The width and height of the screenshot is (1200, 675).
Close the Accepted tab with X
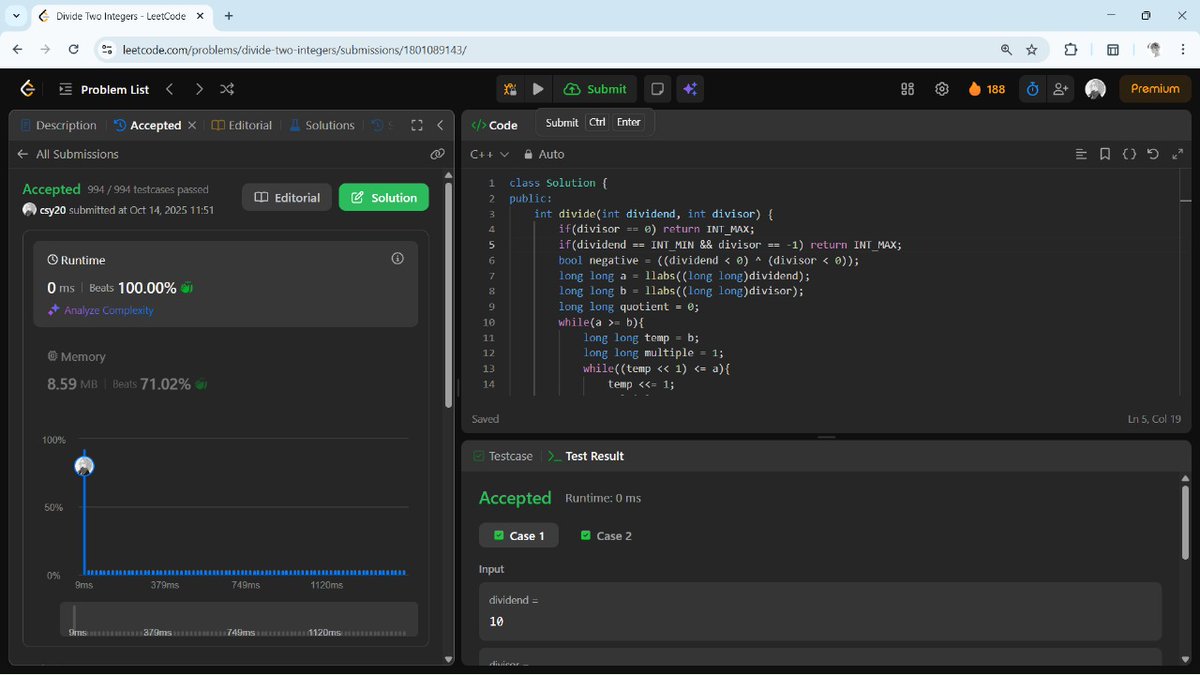click(x=192, y=125)
